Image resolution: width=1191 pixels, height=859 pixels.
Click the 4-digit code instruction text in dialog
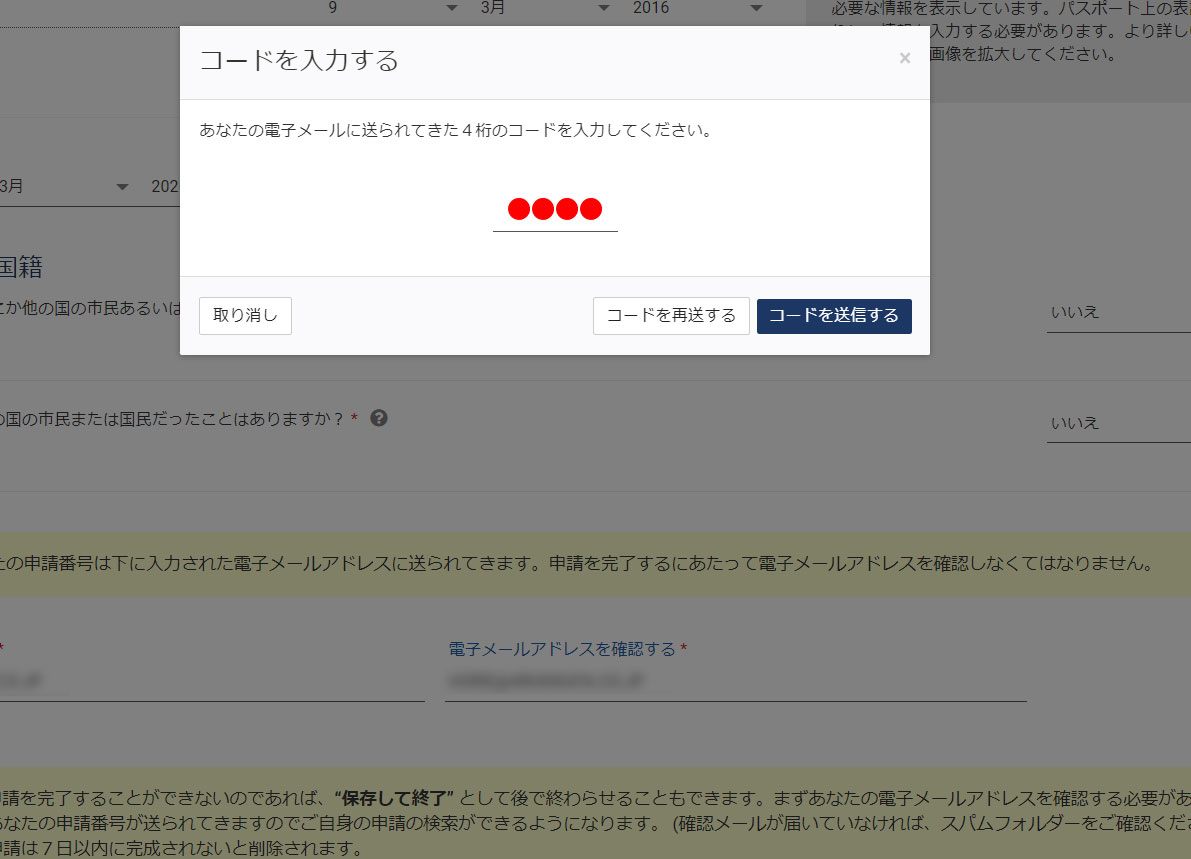point(455,131)
